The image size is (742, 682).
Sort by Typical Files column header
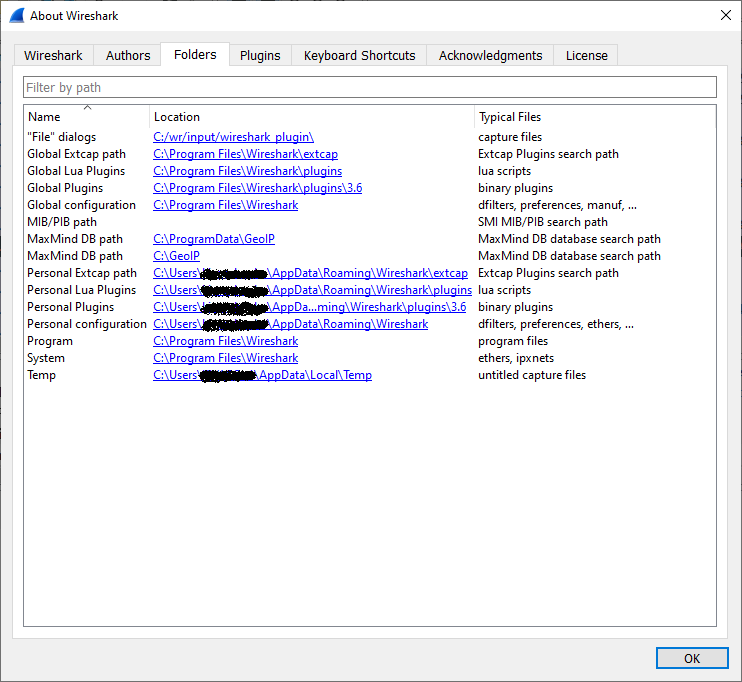tap(595, 116)
